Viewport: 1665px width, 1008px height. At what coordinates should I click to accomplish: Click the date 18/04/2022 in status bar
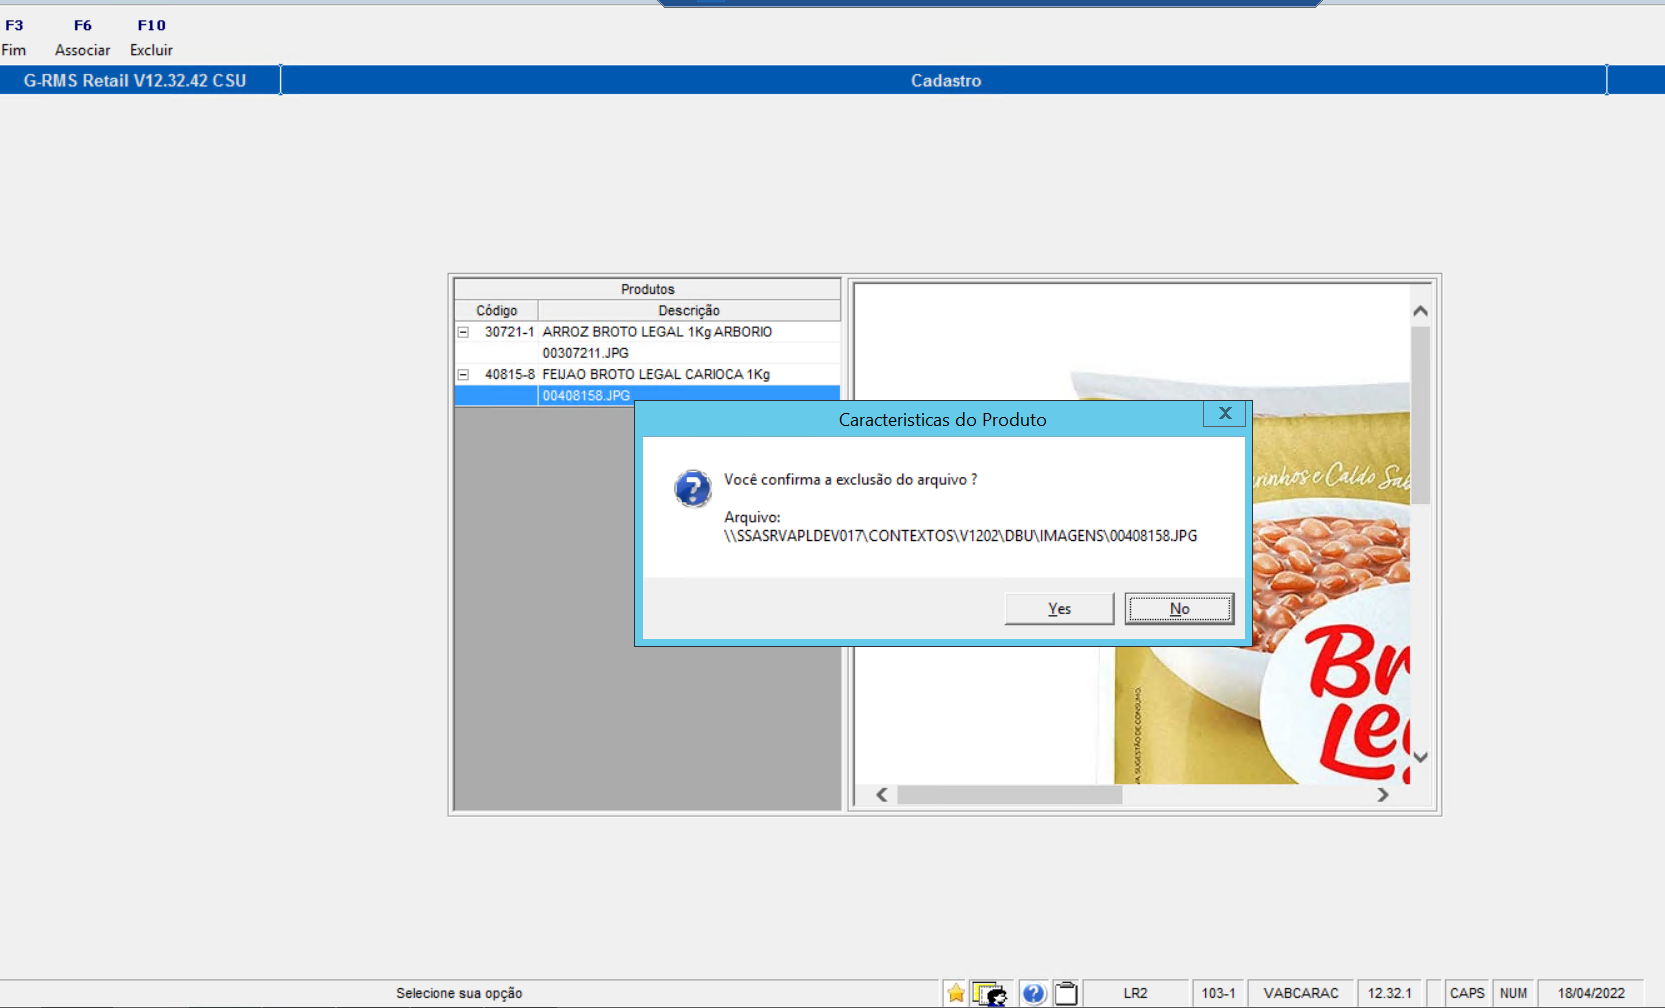[x=1591, y=993]
